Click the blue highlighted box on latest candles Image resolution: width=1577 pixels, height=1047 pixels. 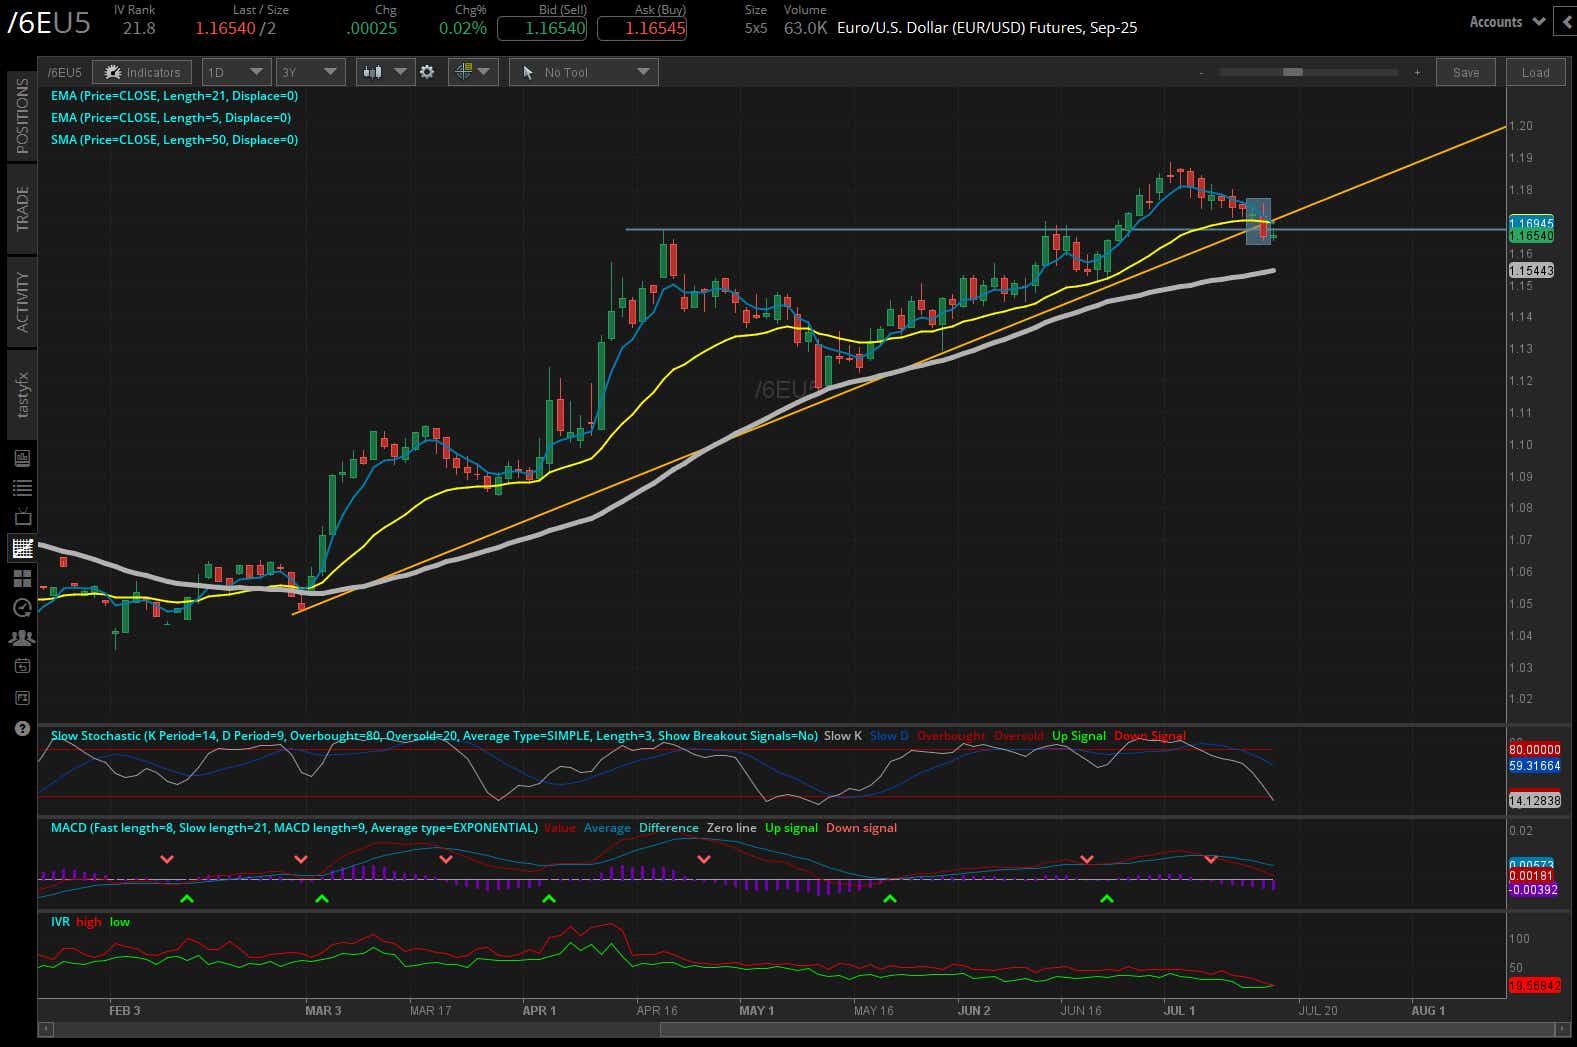click(1258, 221)
